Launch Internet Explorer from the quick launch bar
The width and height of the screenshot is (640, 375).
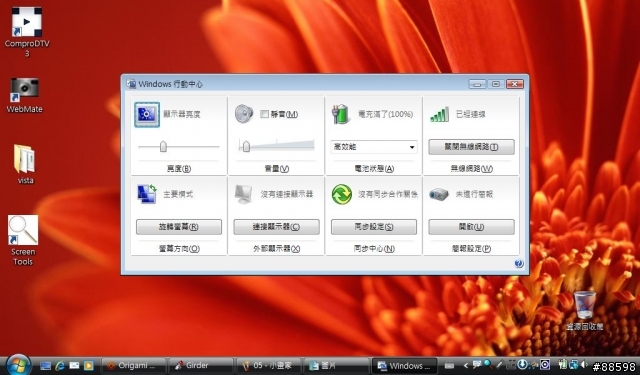60,366
